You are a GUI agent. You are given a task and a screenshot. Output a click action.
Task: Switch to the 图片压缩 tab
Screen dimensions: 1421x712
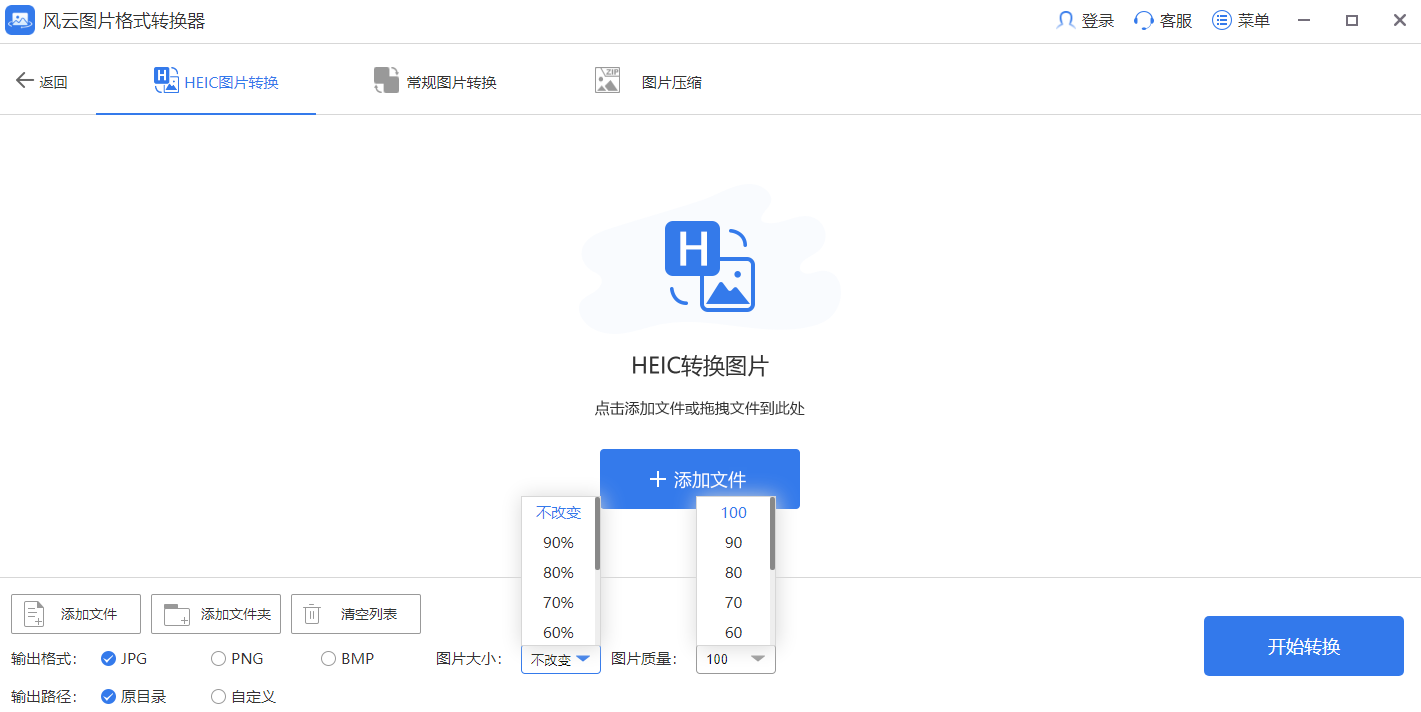click(x=647, y=80)
